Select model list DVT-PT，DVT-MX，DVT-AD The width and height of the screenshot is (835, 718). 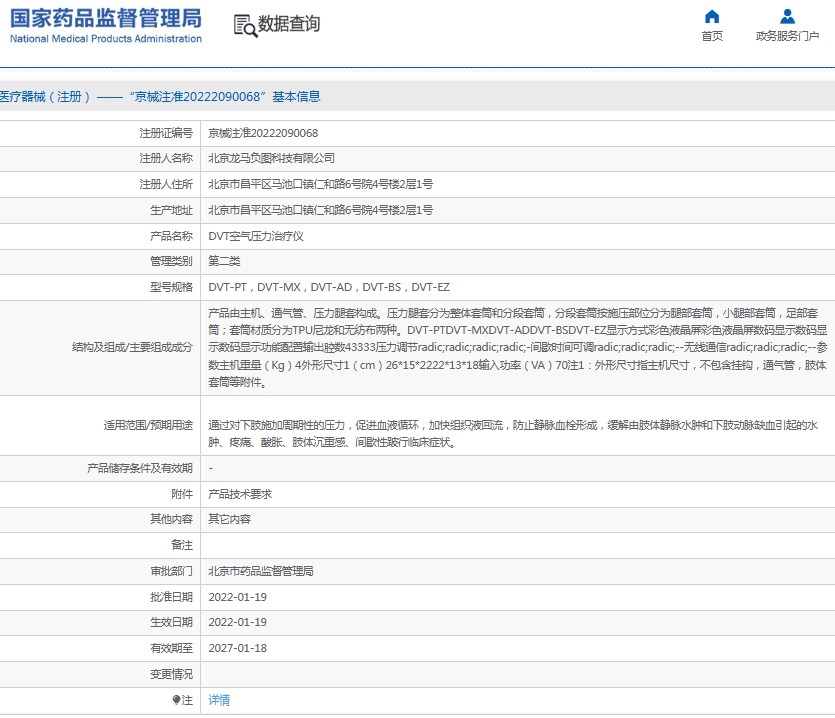click(x=280, y=287)
